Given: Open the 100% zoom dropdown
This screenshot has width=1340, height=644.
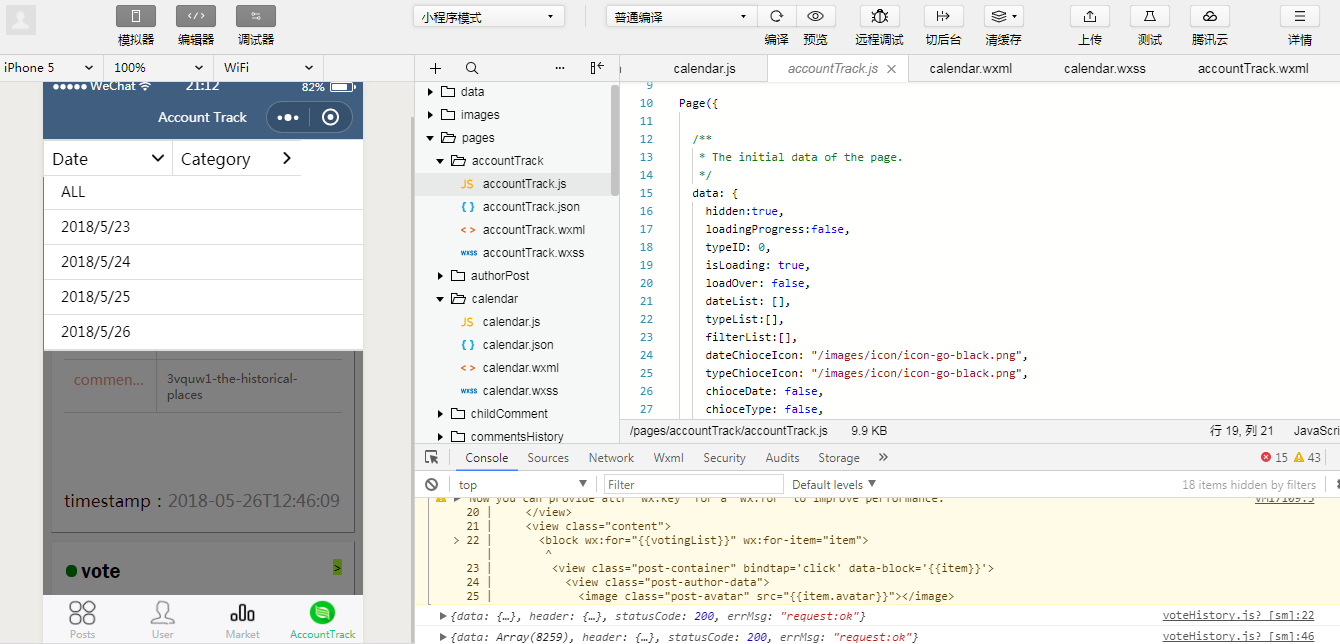Looking at the screenshot, I should click(156, 67).
